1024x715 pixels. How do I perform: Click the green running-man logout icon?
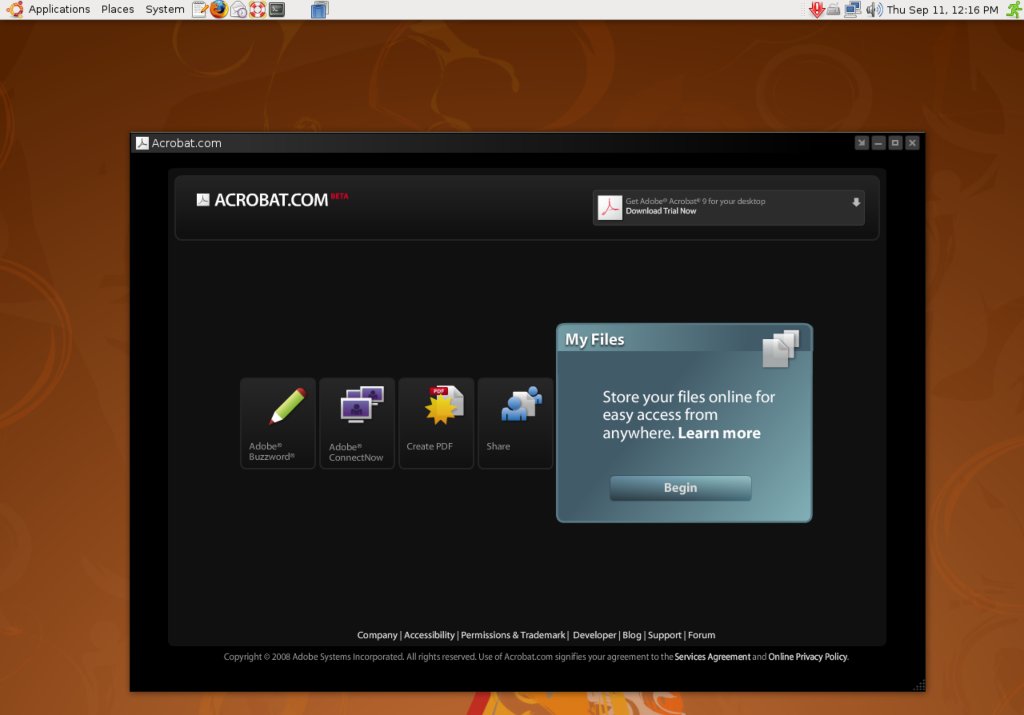1014,9
